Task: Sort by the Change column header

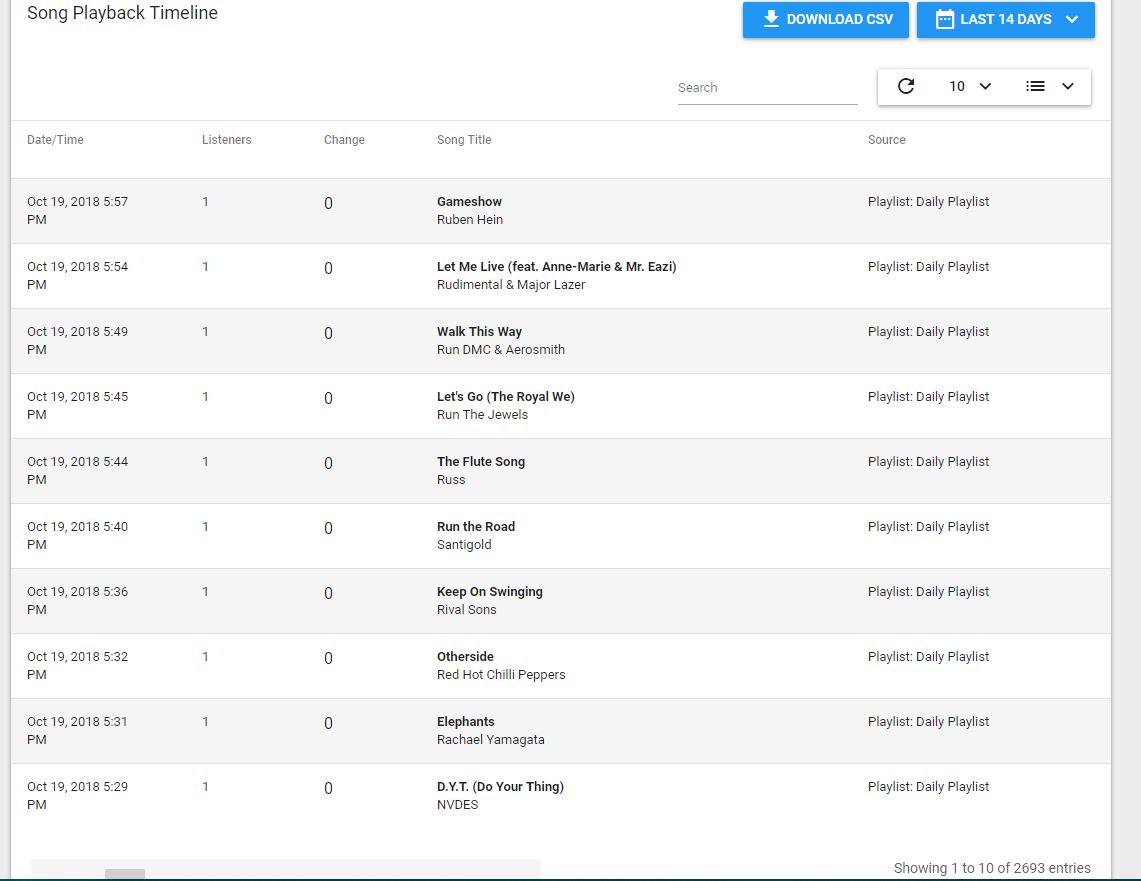Action: (x=344, y=140)
